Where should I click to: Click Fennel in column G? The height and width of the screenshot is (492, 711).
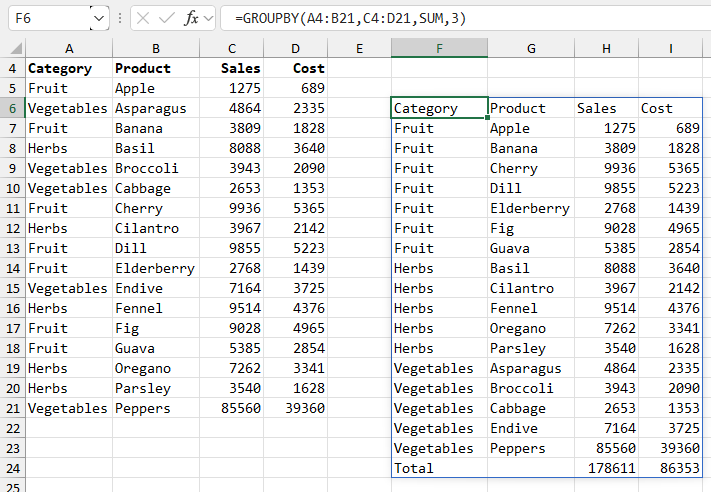click(x=531, y=308)
